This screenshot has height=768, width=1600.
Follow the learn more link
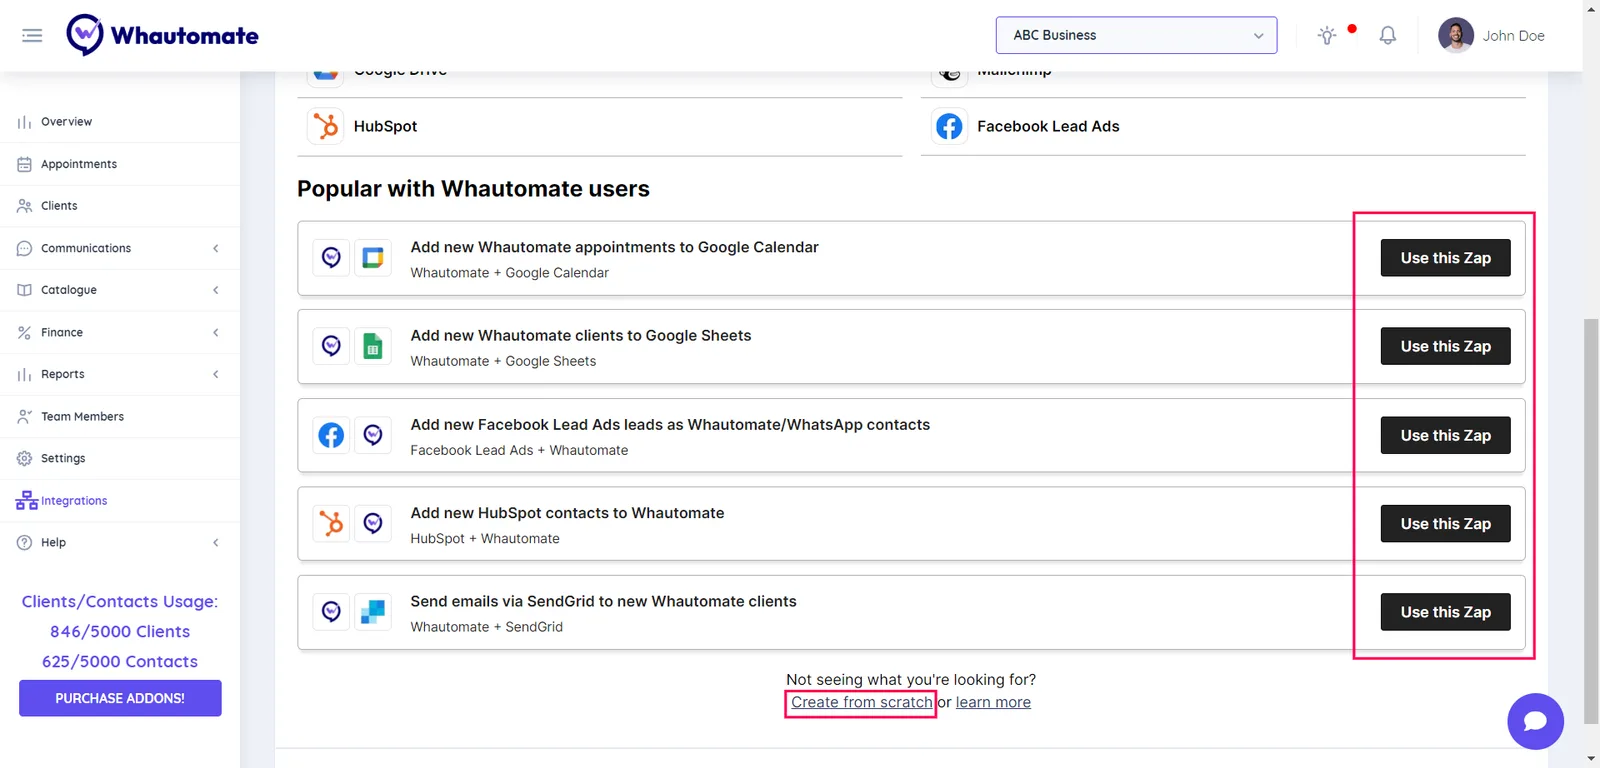(993, 702)
